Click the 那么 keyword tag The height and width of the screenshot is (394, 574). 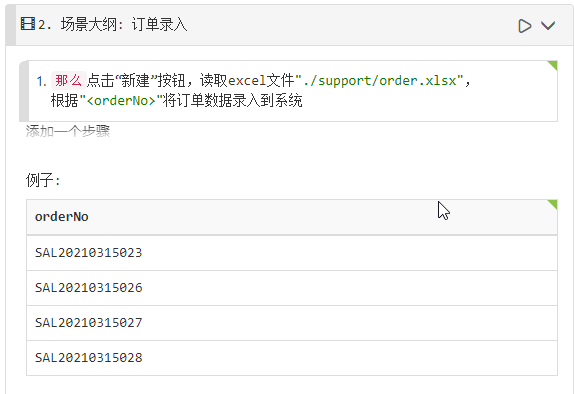click(x=68, y=80)
